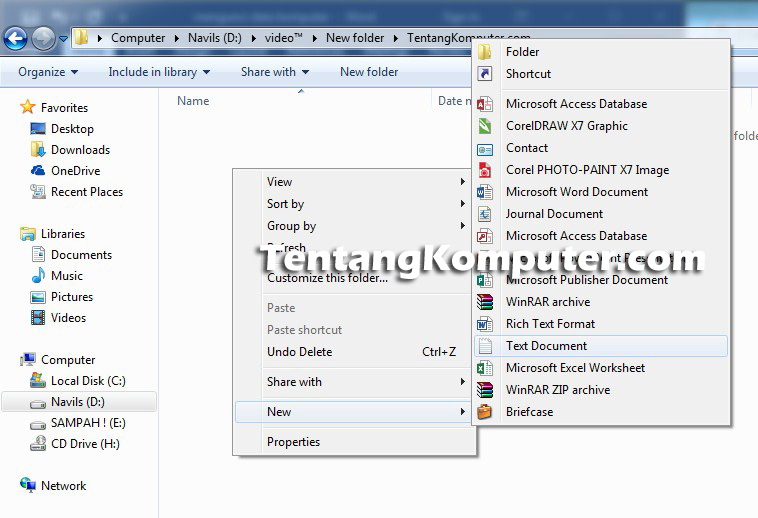Click New folder toolbar button
Viewport: 758px width, 518px height.
tap(369, 72)
